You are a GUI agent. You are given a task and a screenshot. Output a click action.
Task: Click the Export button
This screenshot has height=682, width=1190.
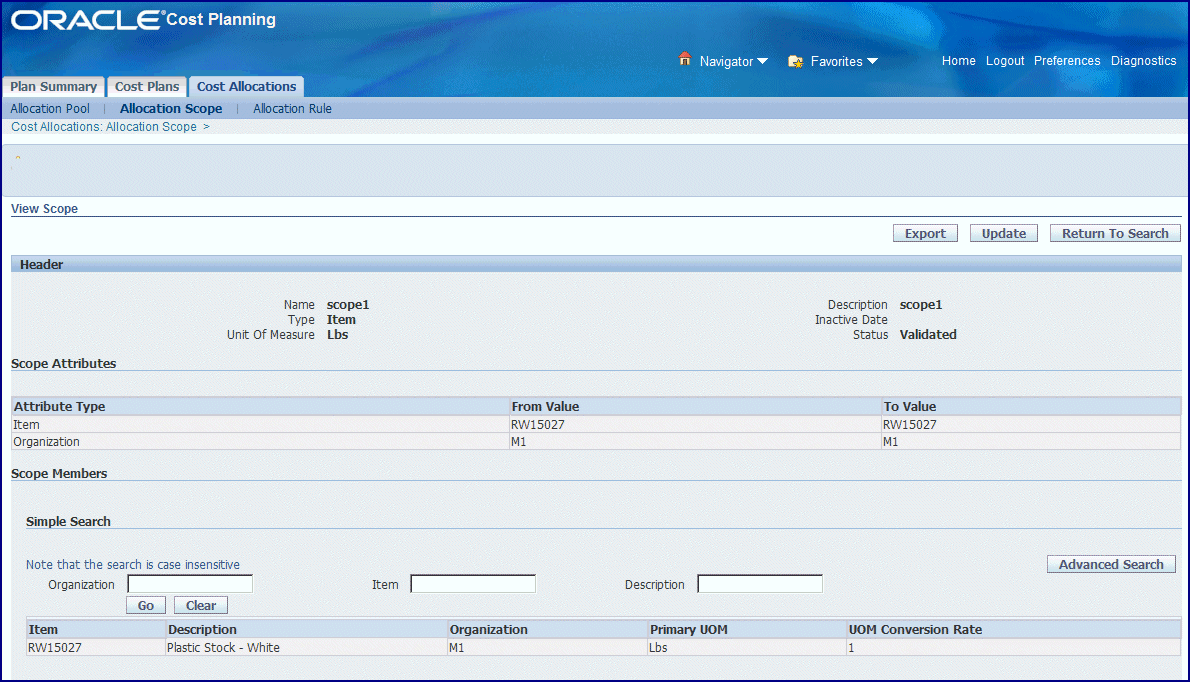click(x=925, y=234)
